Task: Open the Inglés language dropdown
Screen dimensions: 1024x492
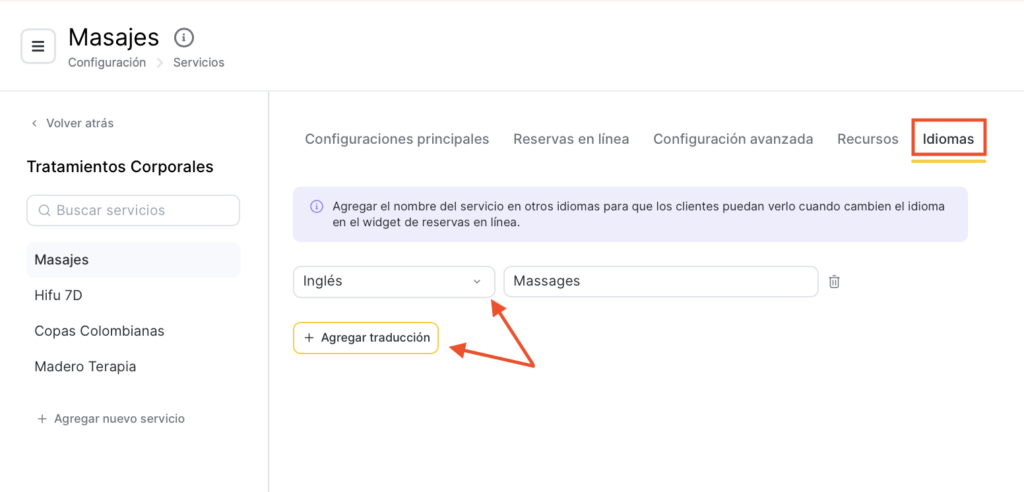Action: pyautogui.click(x=393, y=282)
